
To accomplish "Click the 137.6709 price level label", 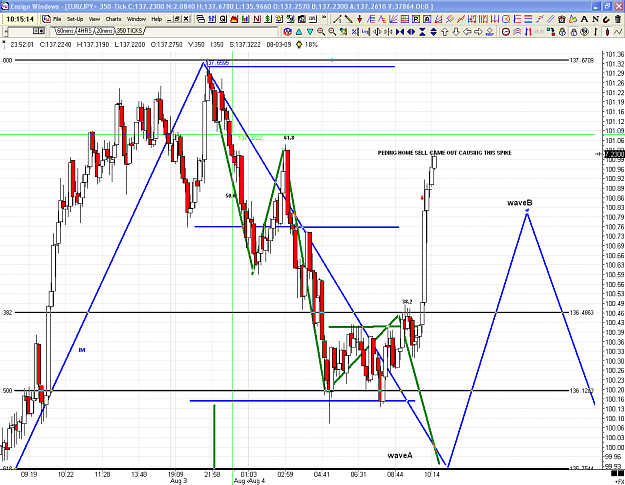I will coord(582,61).
